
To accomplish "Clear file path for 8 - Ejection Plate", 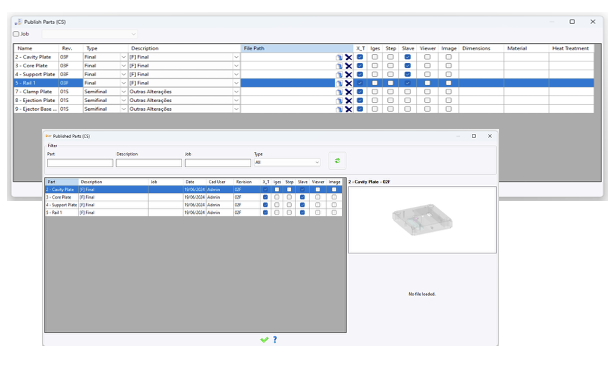I will click(x=348, y=101).
